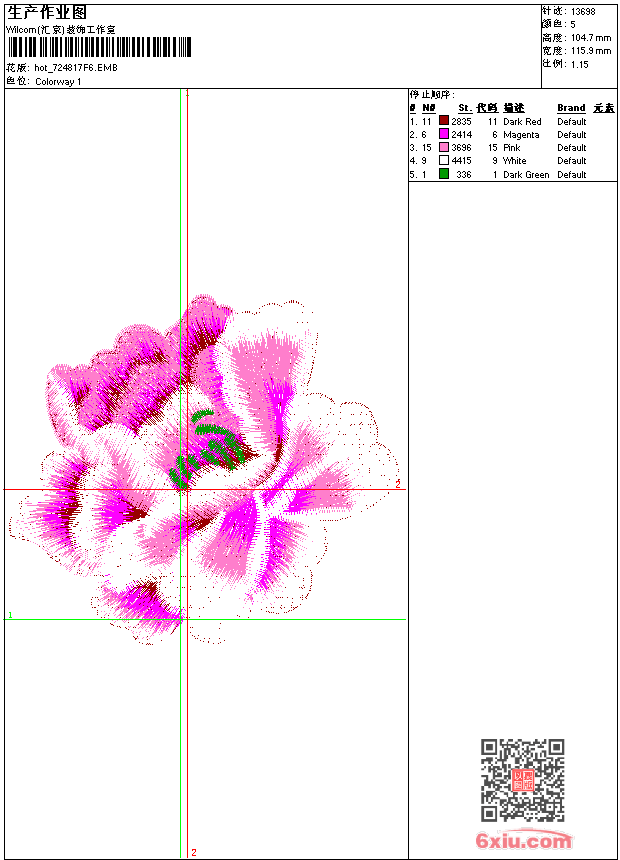
Task: Select the Dark Green color swatch
Action: pyautogui.click(x=444, y=174)
